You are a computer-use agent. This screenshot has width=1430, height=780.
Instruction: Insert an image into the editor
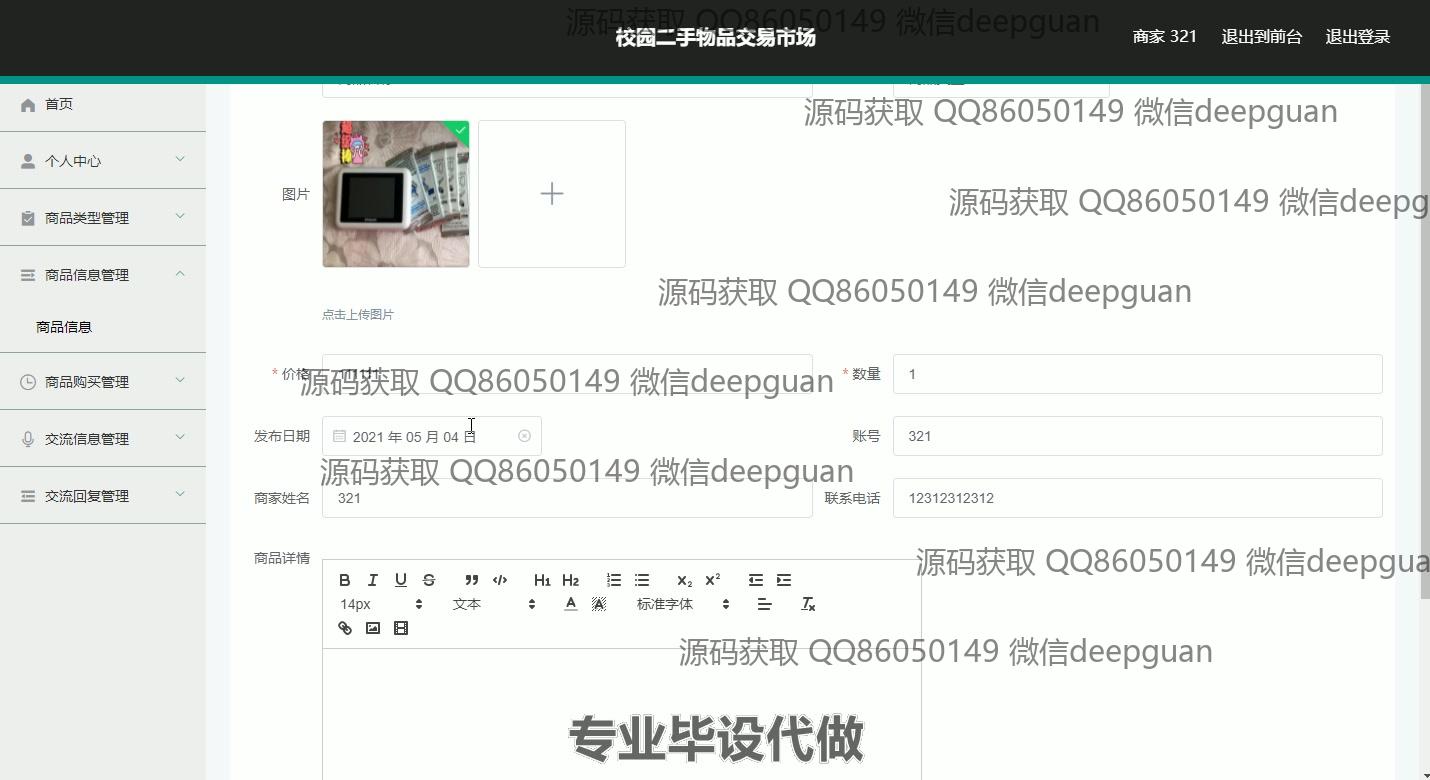373,628
